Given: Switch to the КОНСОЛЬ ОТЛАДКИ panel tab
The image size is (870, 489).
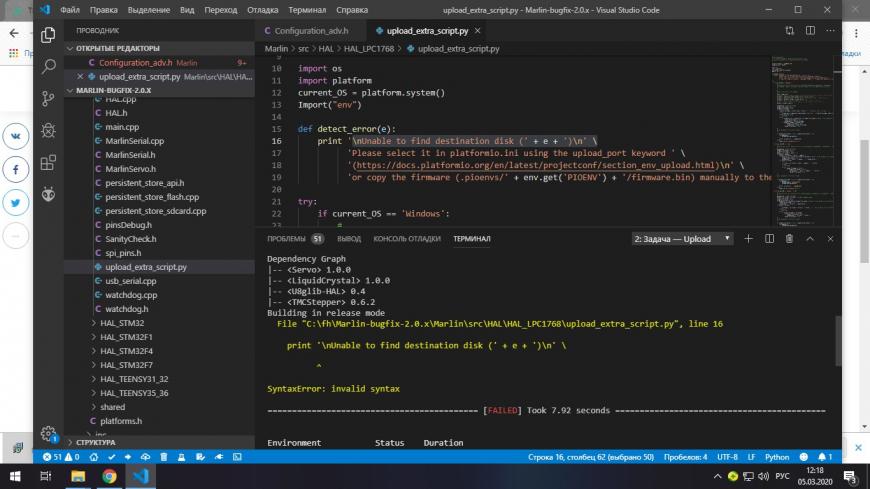Looking at the screenshot, I should pyautogui.click(x=407, y=239).
